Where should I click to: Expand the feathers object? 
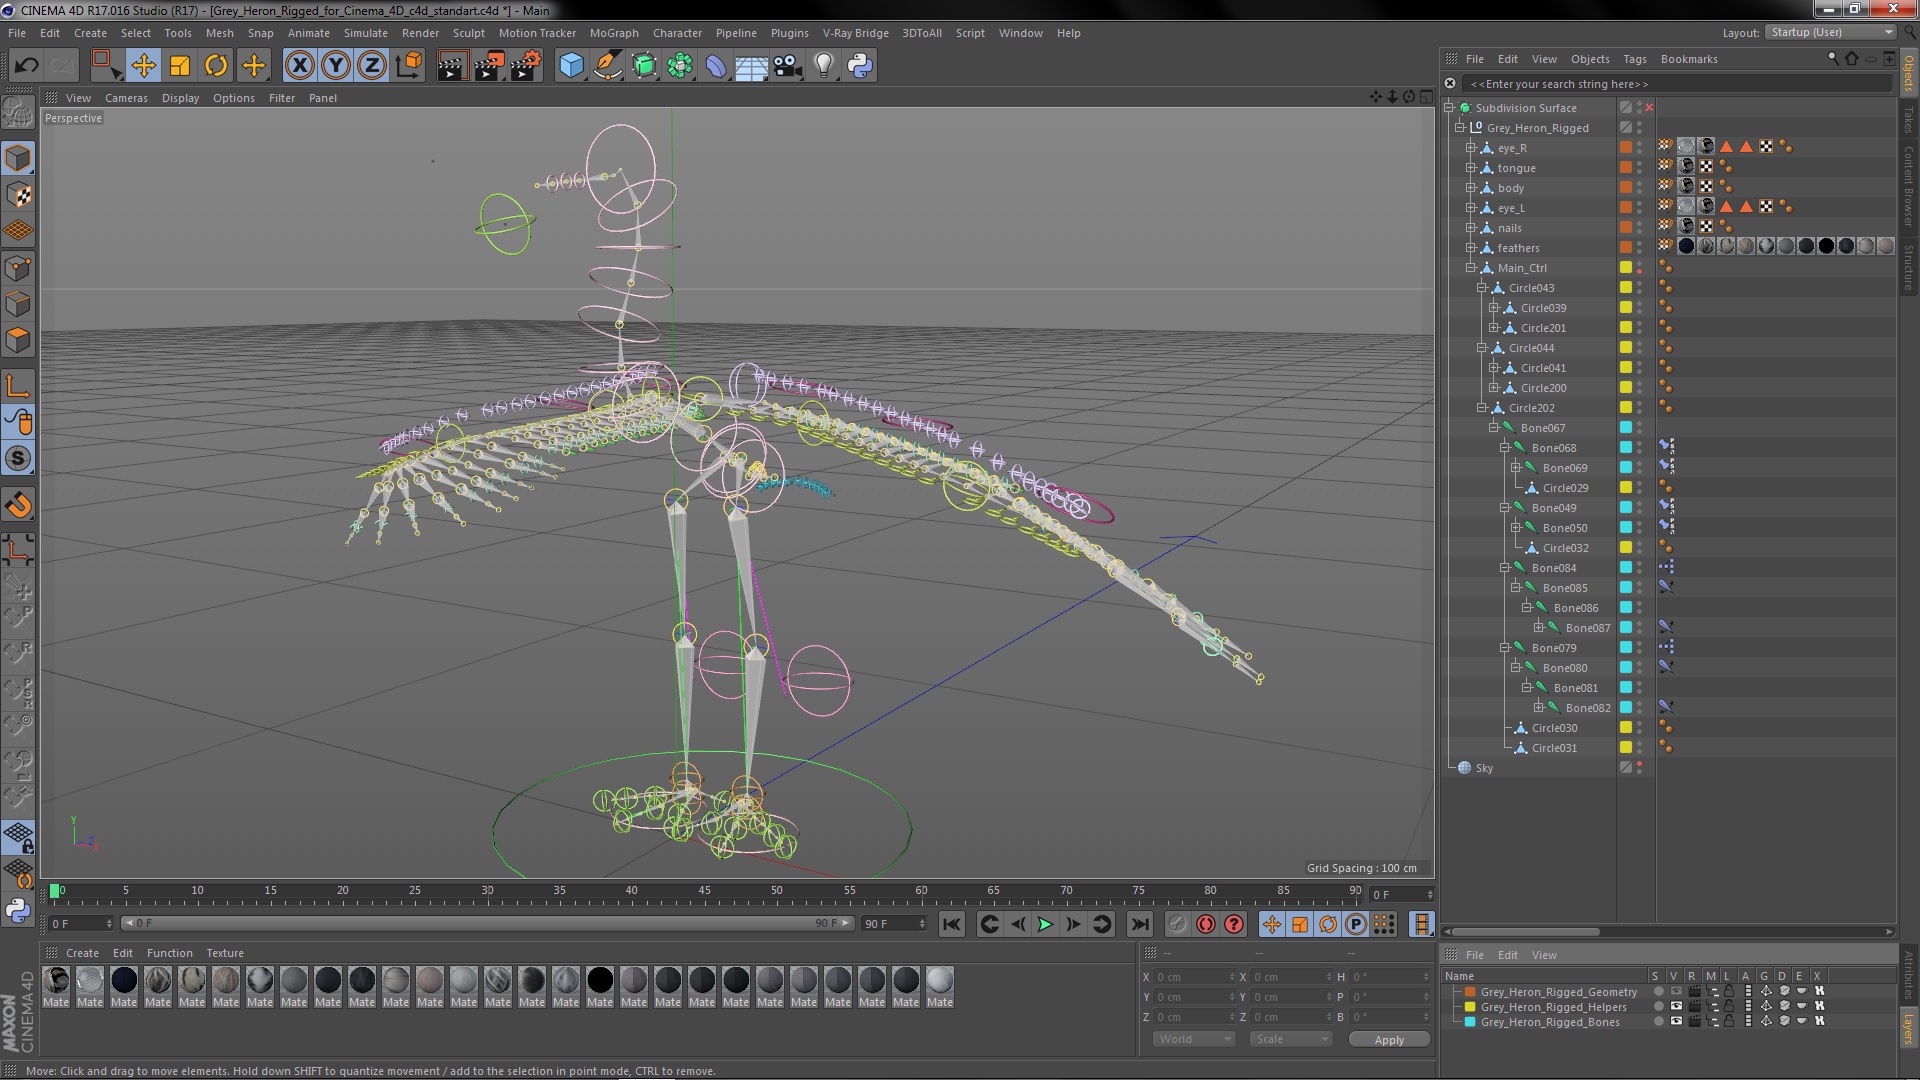pyautogui.click(x=1471, y=248)
